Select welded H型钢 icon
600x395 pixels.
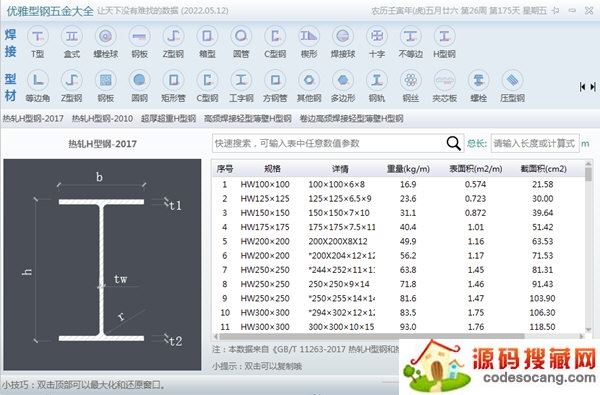[444, 37]
